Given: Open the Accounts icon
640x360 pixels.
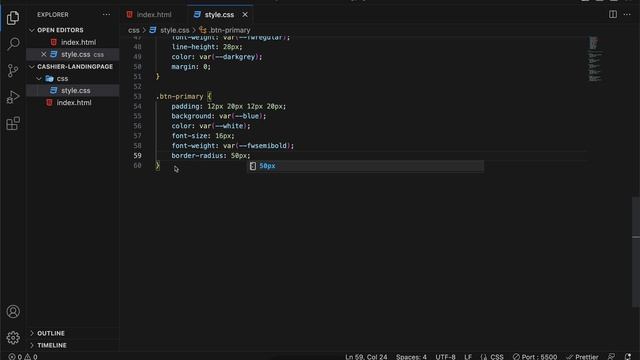Looking at the screenshot, I should click(x=13, y=311).
